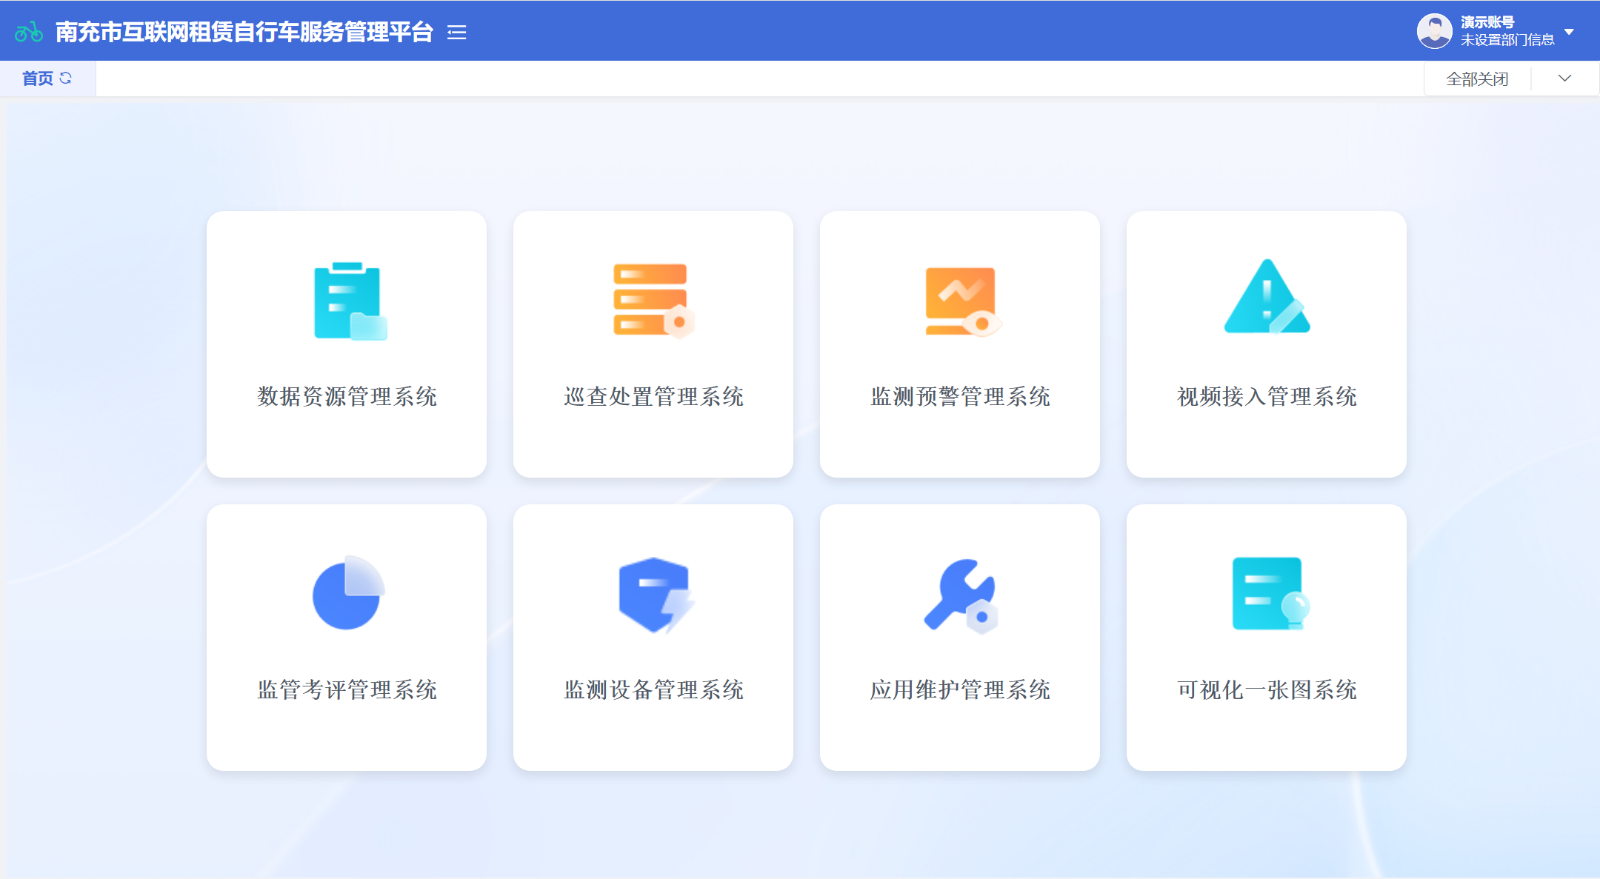The image size is (1600, 879).
Task: Click the user avatar picture
Action: 1434,31
